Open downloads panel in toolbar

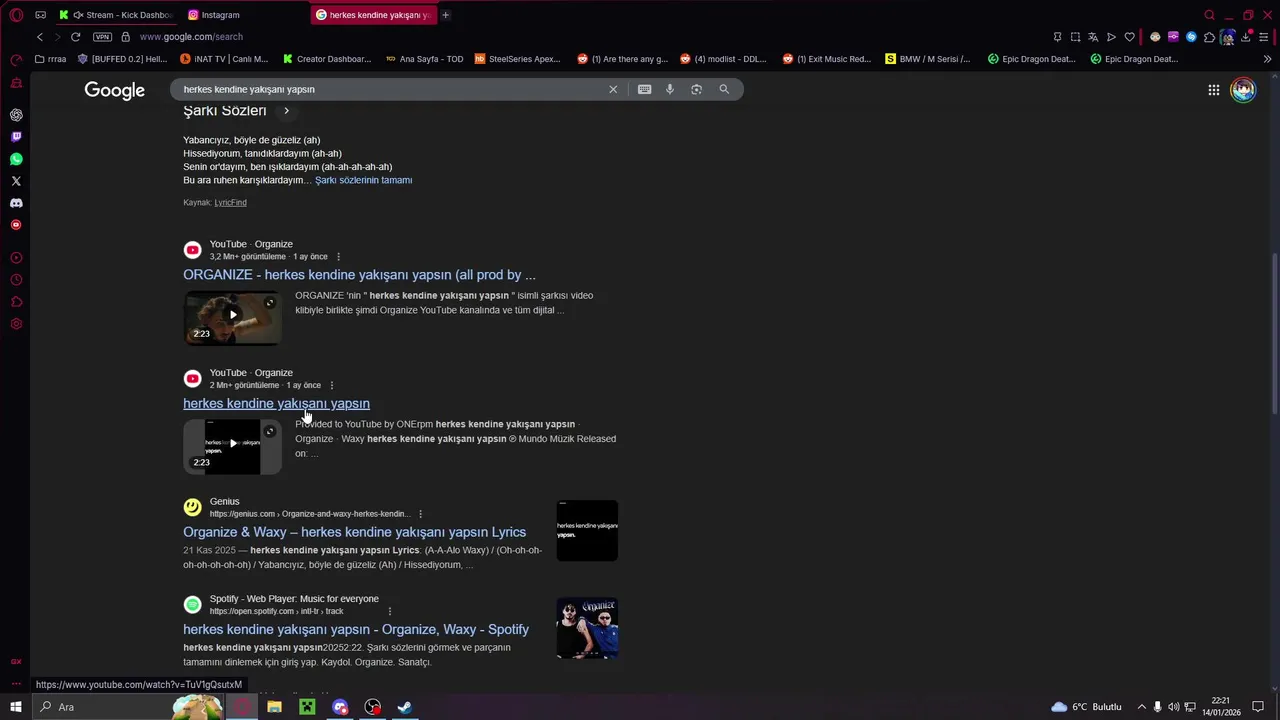(x=1246, y=37)
